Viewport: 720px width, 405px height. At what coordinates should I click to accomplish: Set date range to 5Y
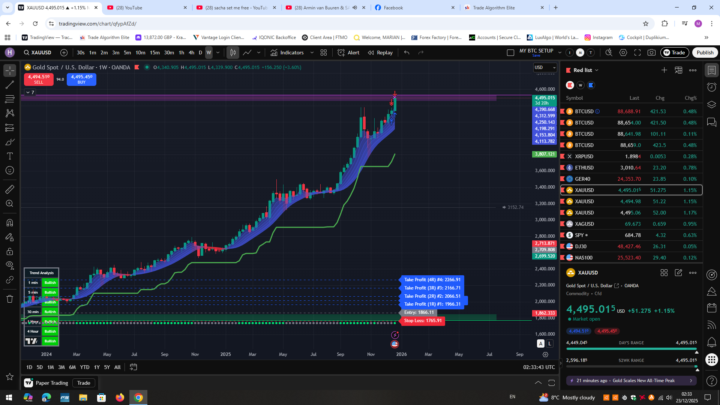tap(107, 367)
